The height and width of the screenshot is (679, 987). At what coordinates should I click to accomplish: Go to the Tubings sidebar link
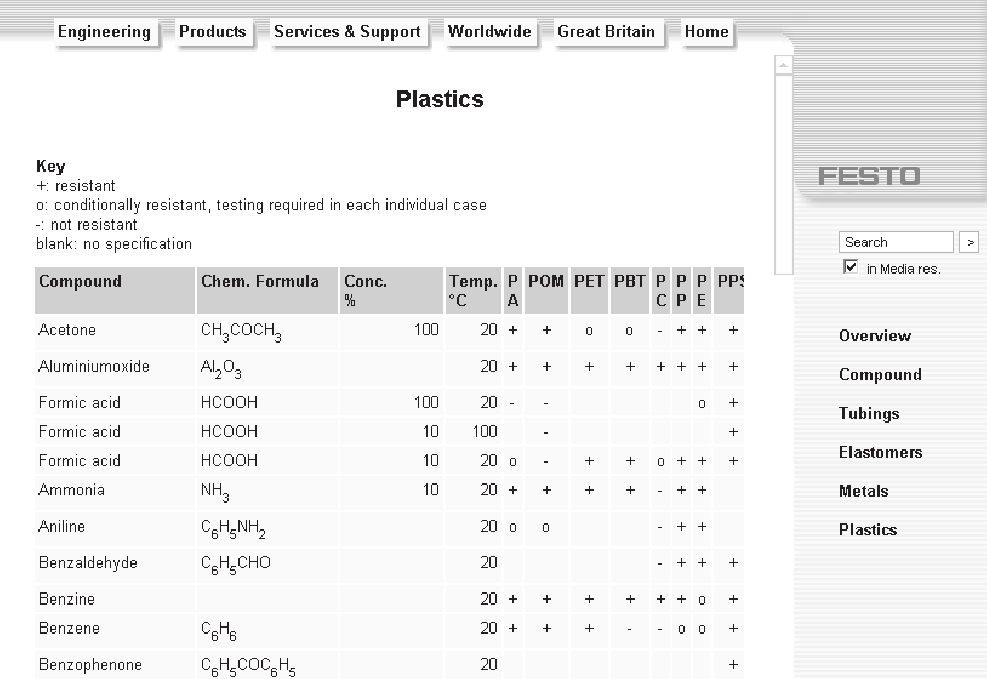coord(869,413)
